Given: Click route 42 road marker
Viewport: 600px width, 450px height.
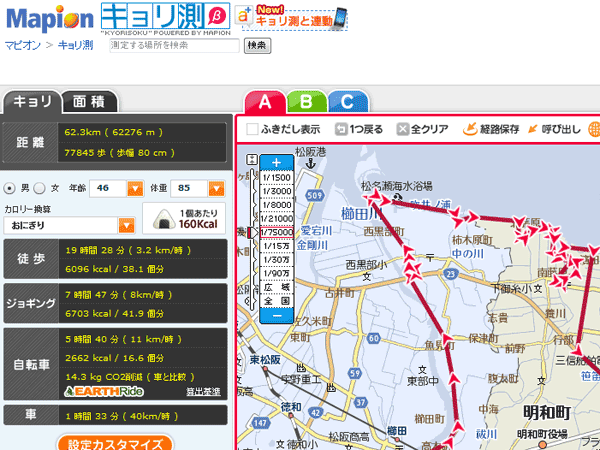Looking at the screenshot, I should point(316,413).
